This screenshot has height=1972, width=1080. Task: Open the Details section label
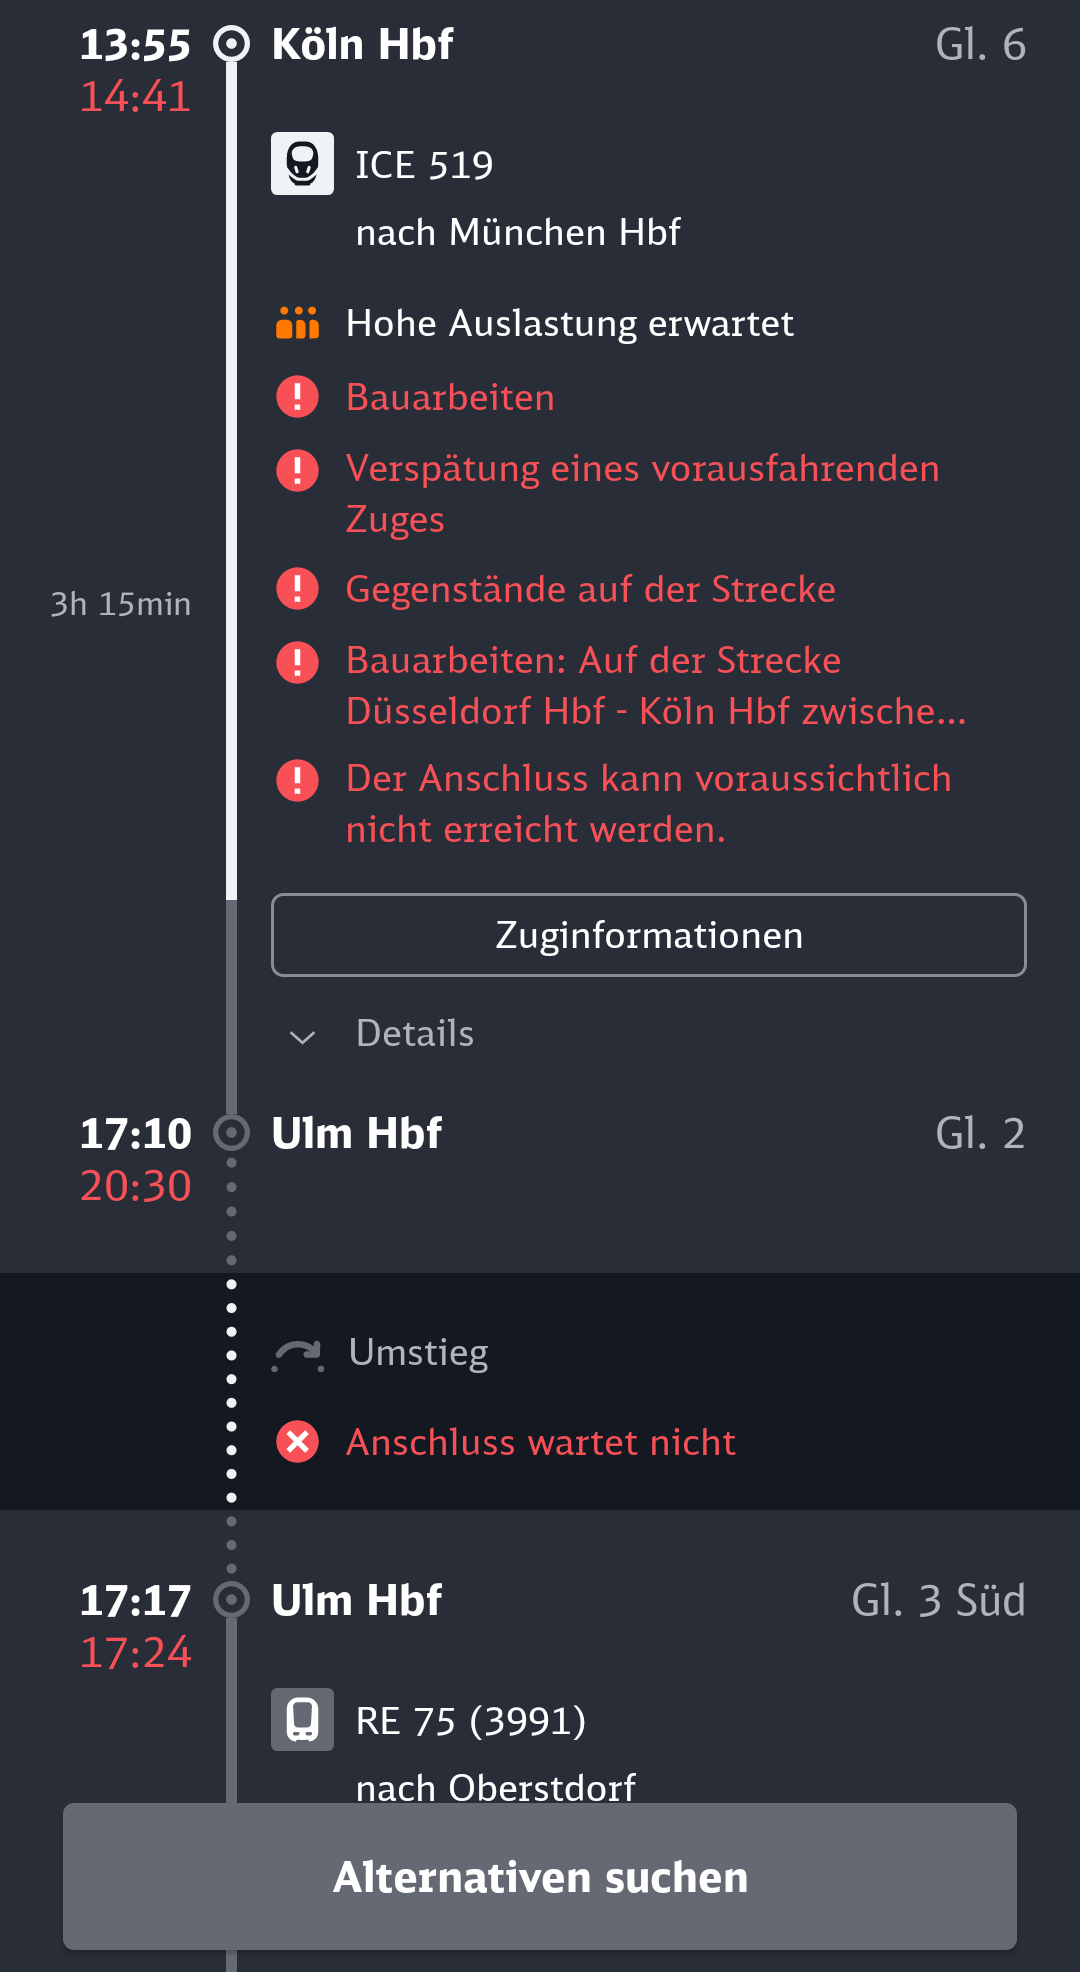(x=415, y=1034)
